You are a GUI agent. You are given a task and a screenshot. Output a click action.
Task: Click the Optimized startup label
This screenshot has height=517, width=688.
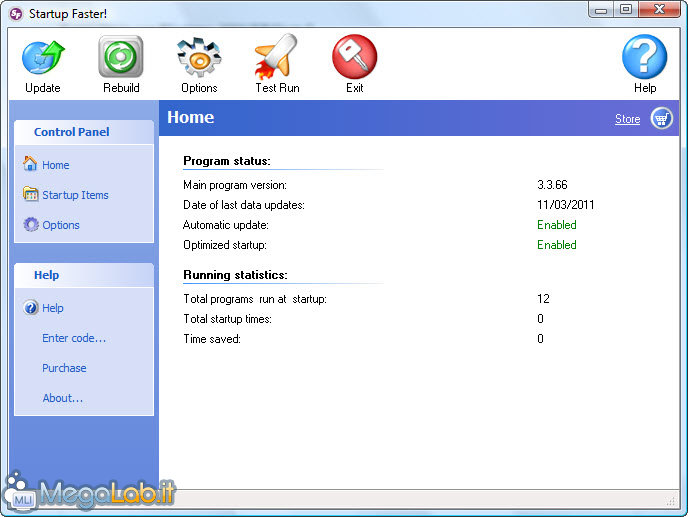(225, 245)
